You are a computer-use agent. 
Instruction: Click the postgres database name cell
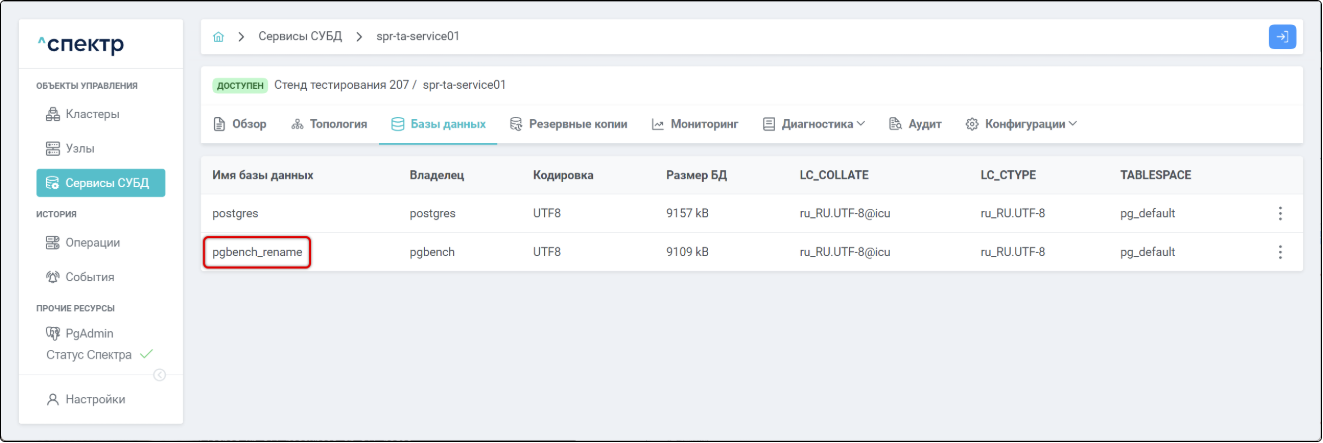(236, 213)
